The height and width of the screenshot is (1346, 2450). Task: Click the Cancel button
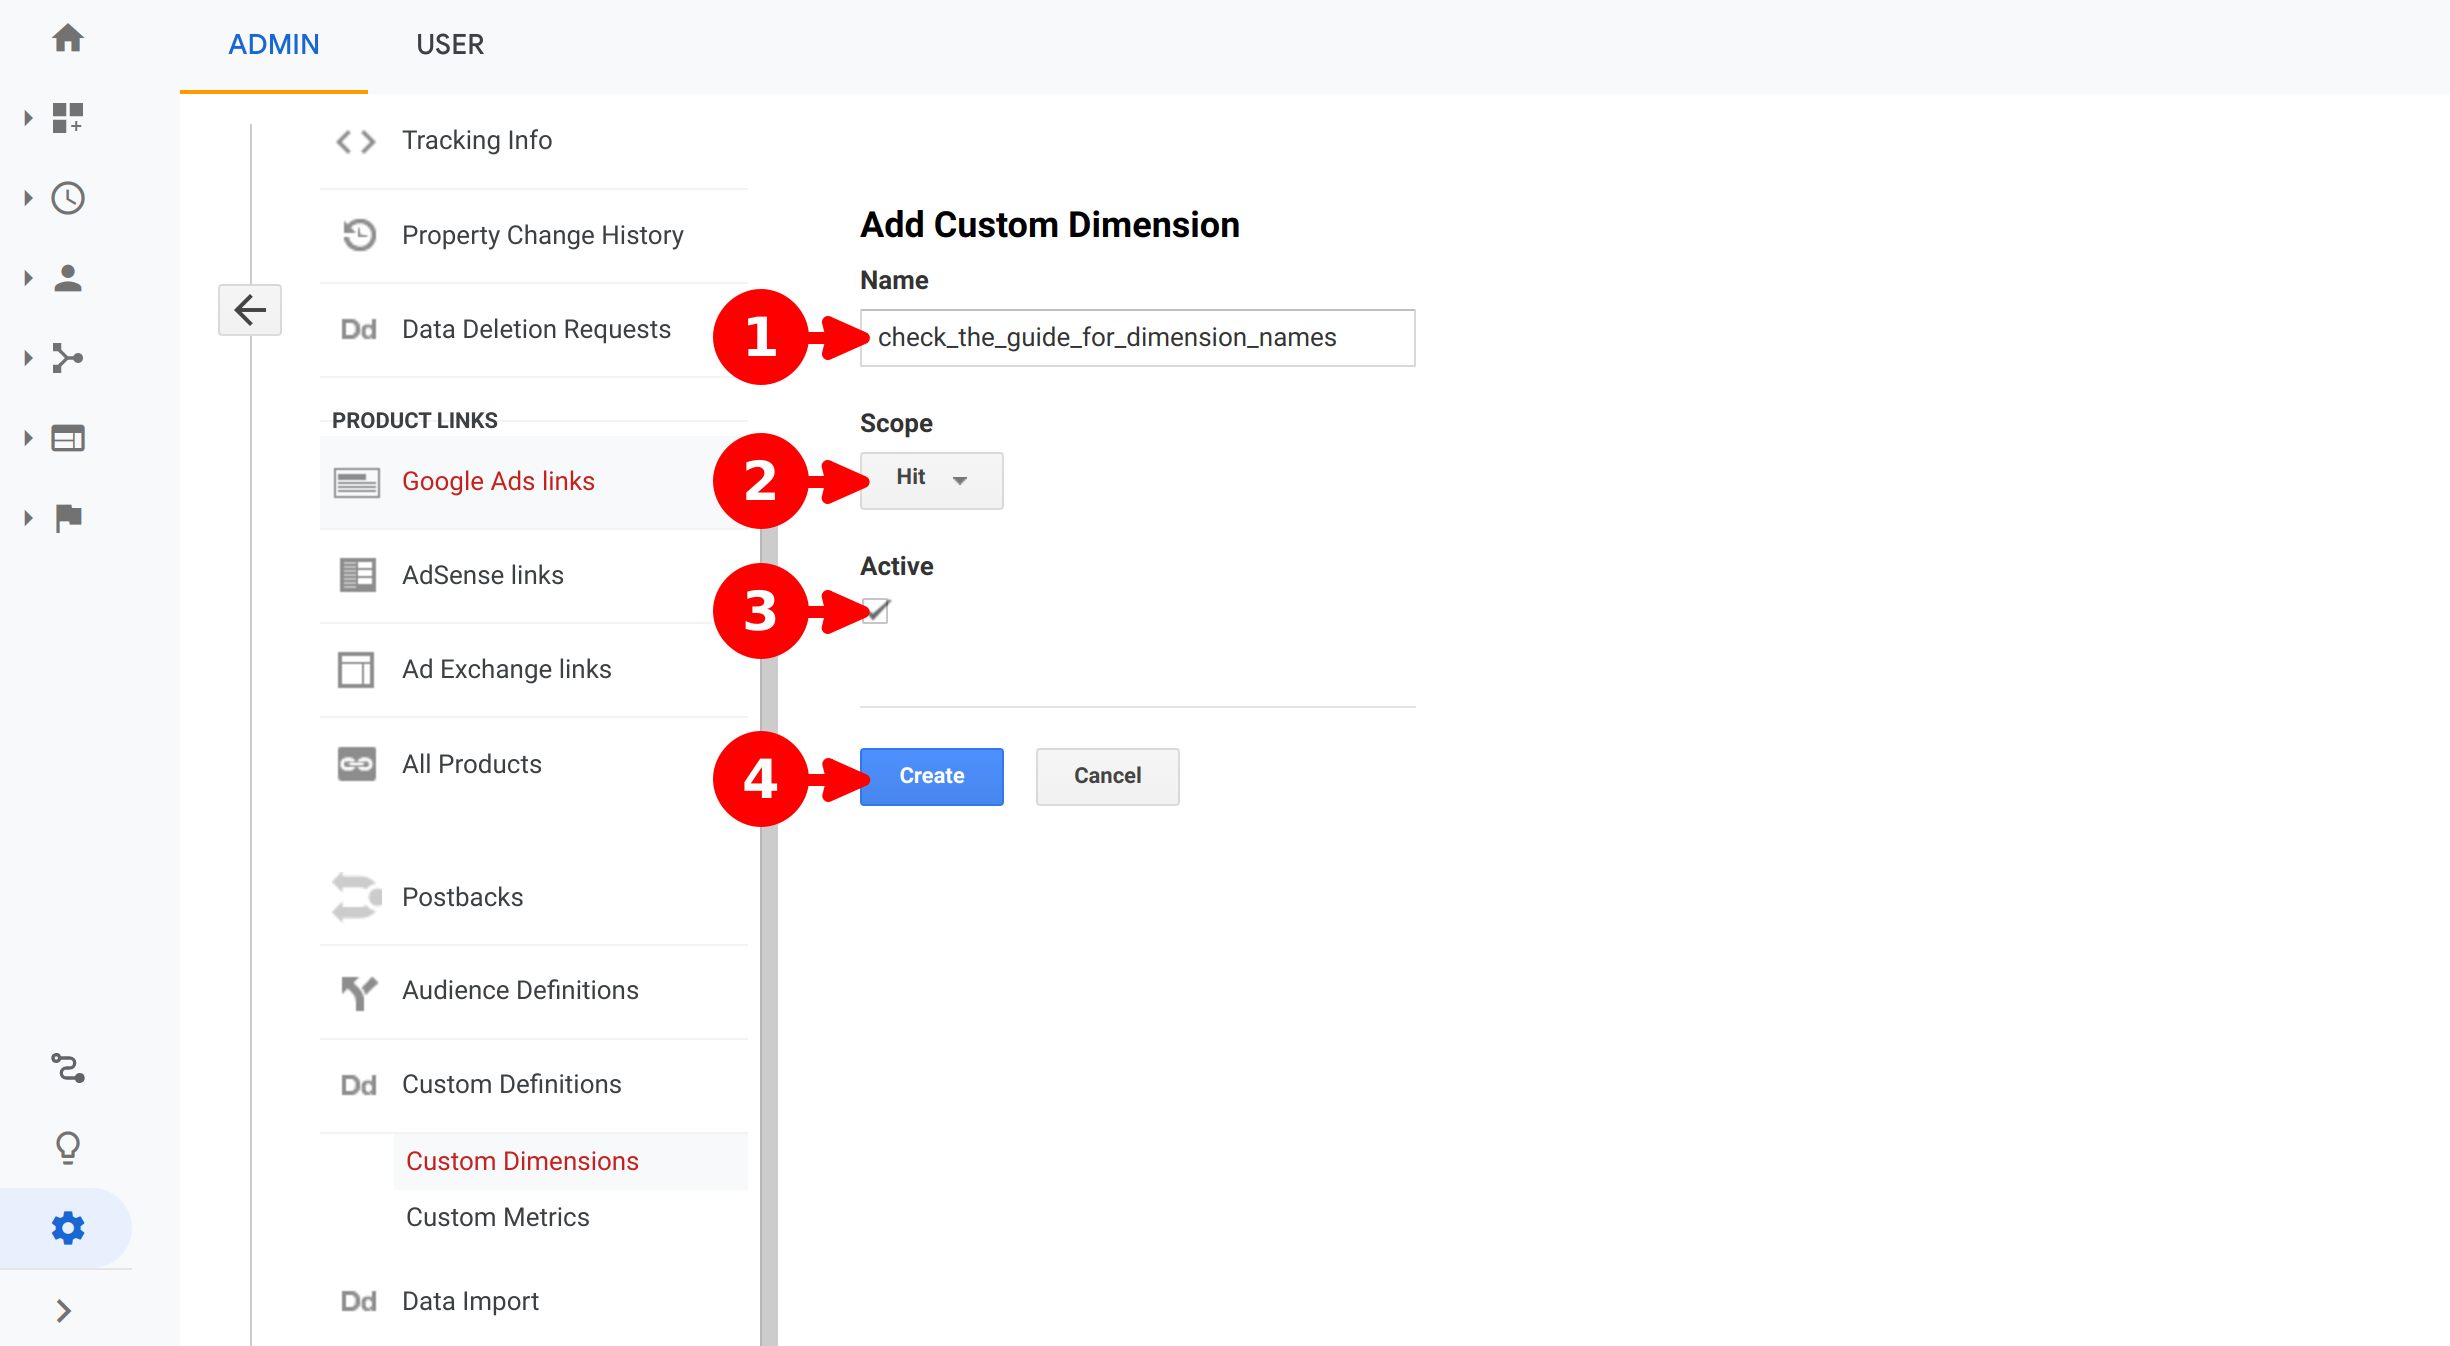click(x=1107, y=776)
